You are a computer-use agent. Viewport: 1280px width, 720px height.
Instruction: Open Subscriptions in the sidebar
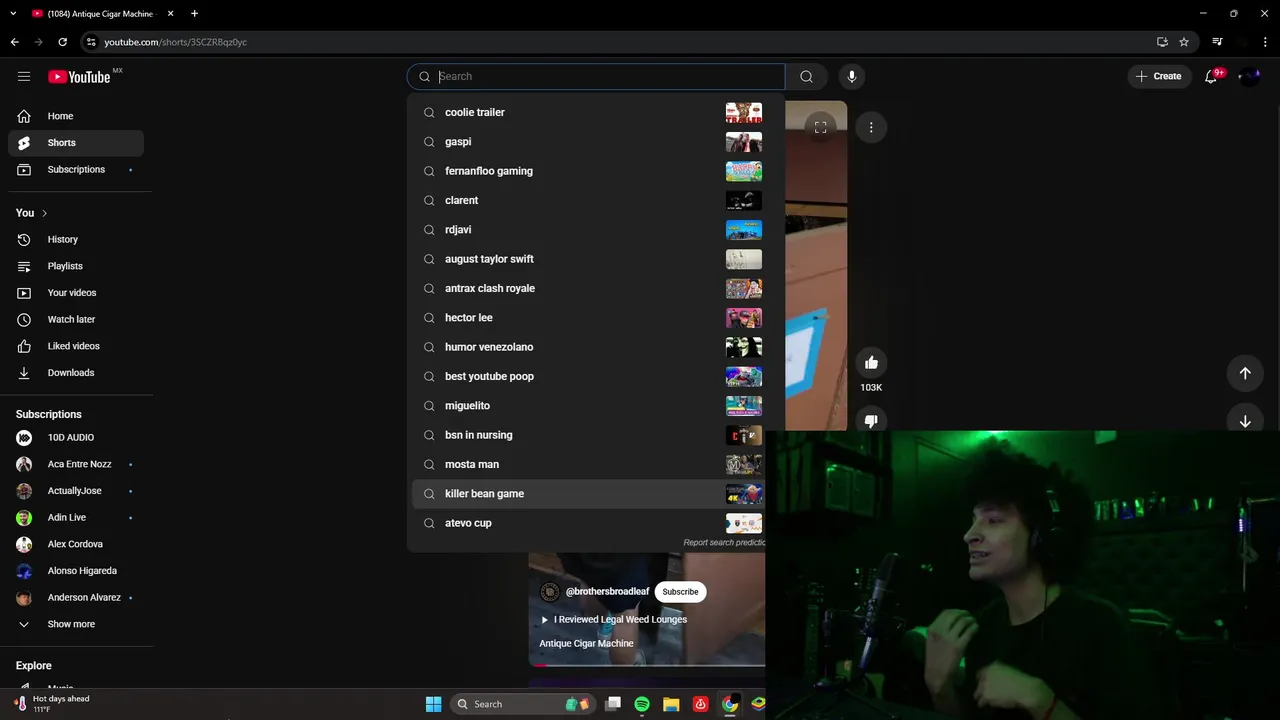[x=76, y=170]
